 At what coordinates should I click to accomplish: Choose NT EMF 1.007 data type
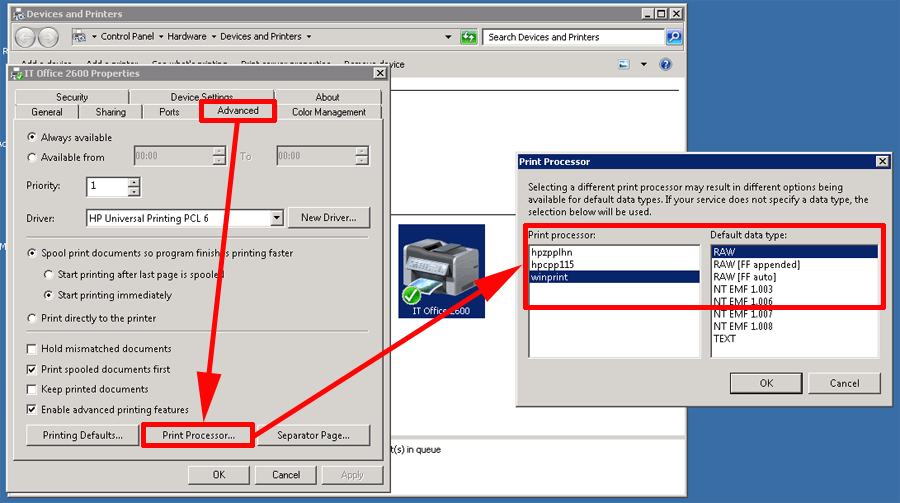[794, 314]
